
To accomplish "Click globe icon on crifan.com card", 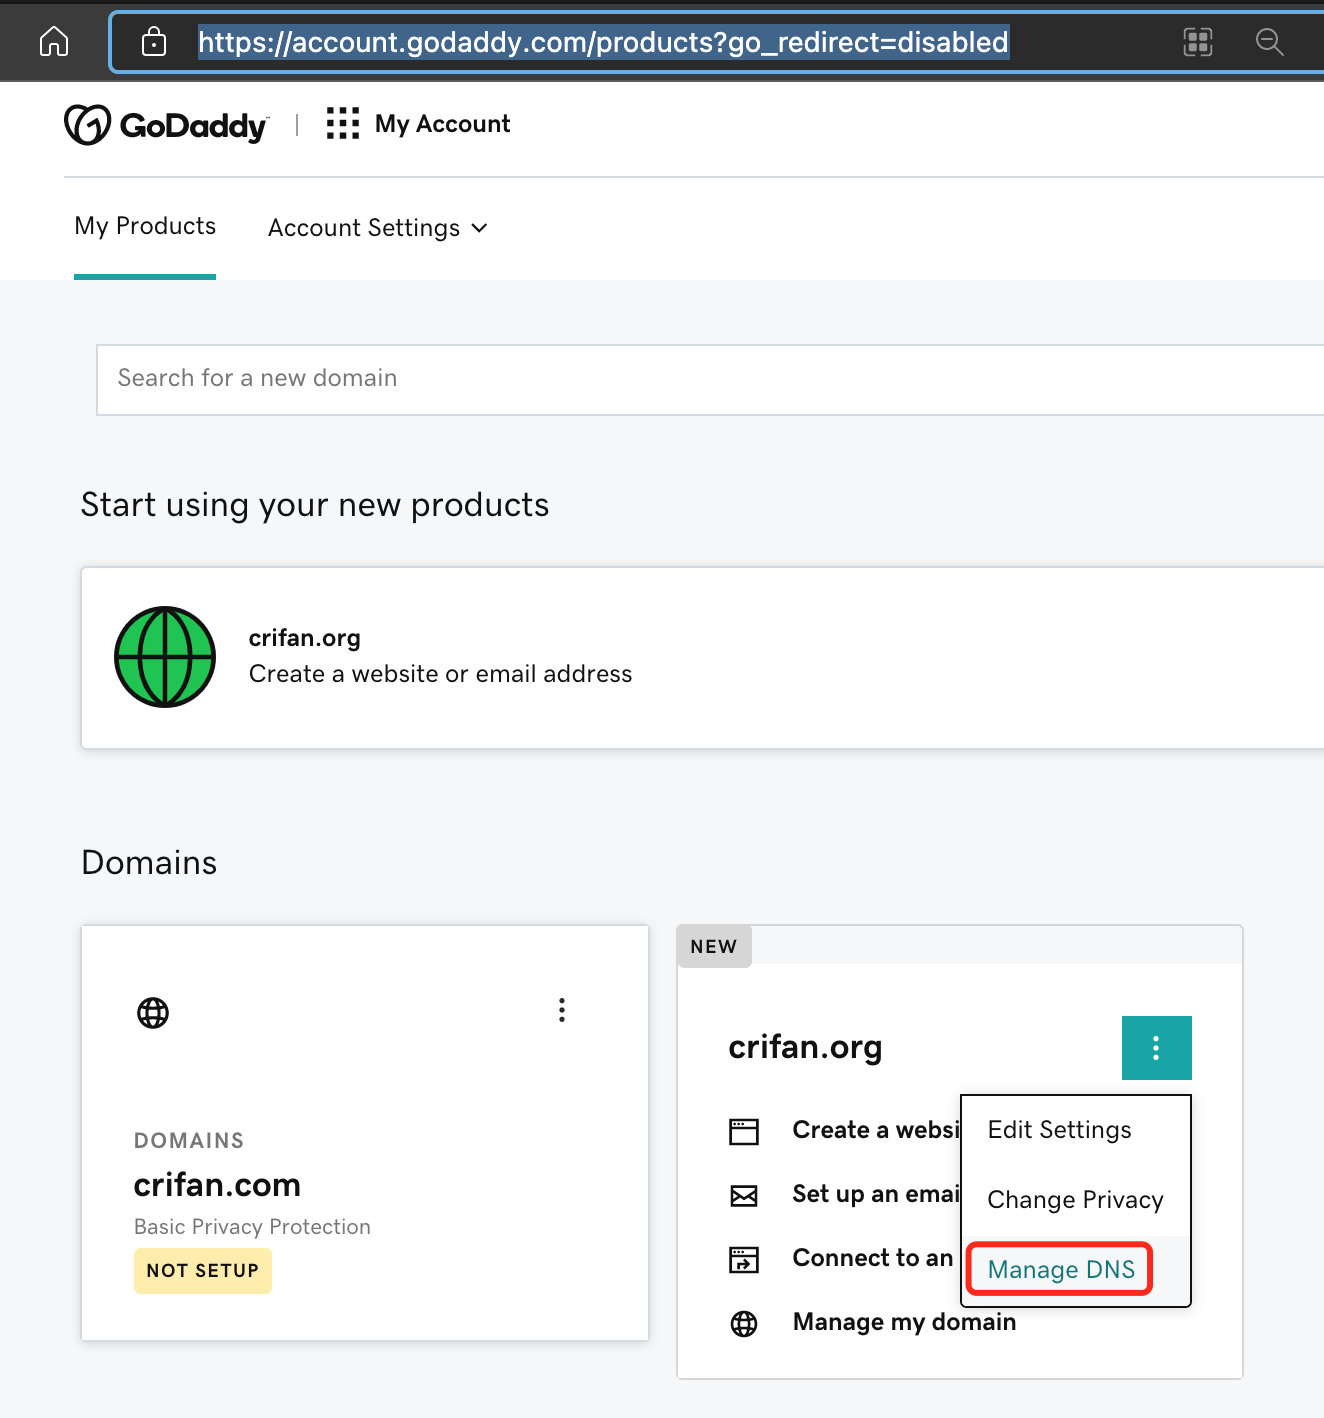I will coord(153,1013).
